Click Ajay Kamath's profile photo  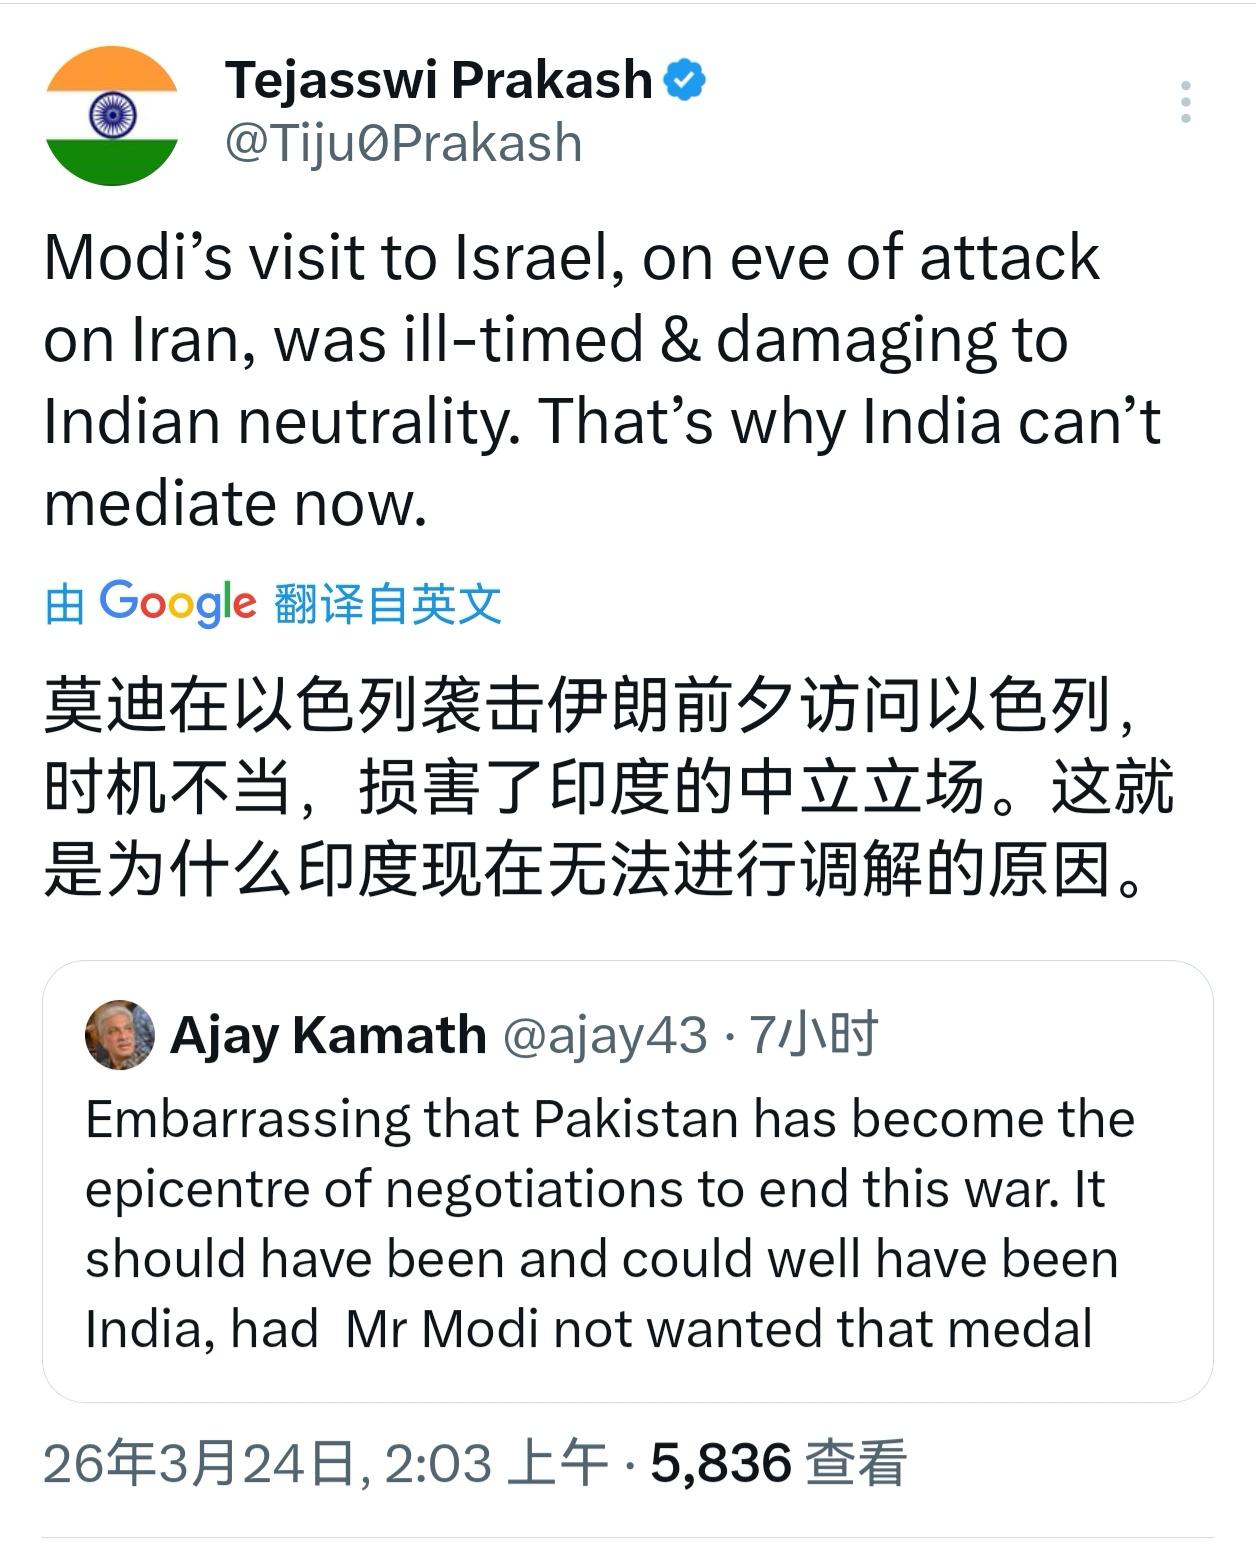(x=120, y=1035)
